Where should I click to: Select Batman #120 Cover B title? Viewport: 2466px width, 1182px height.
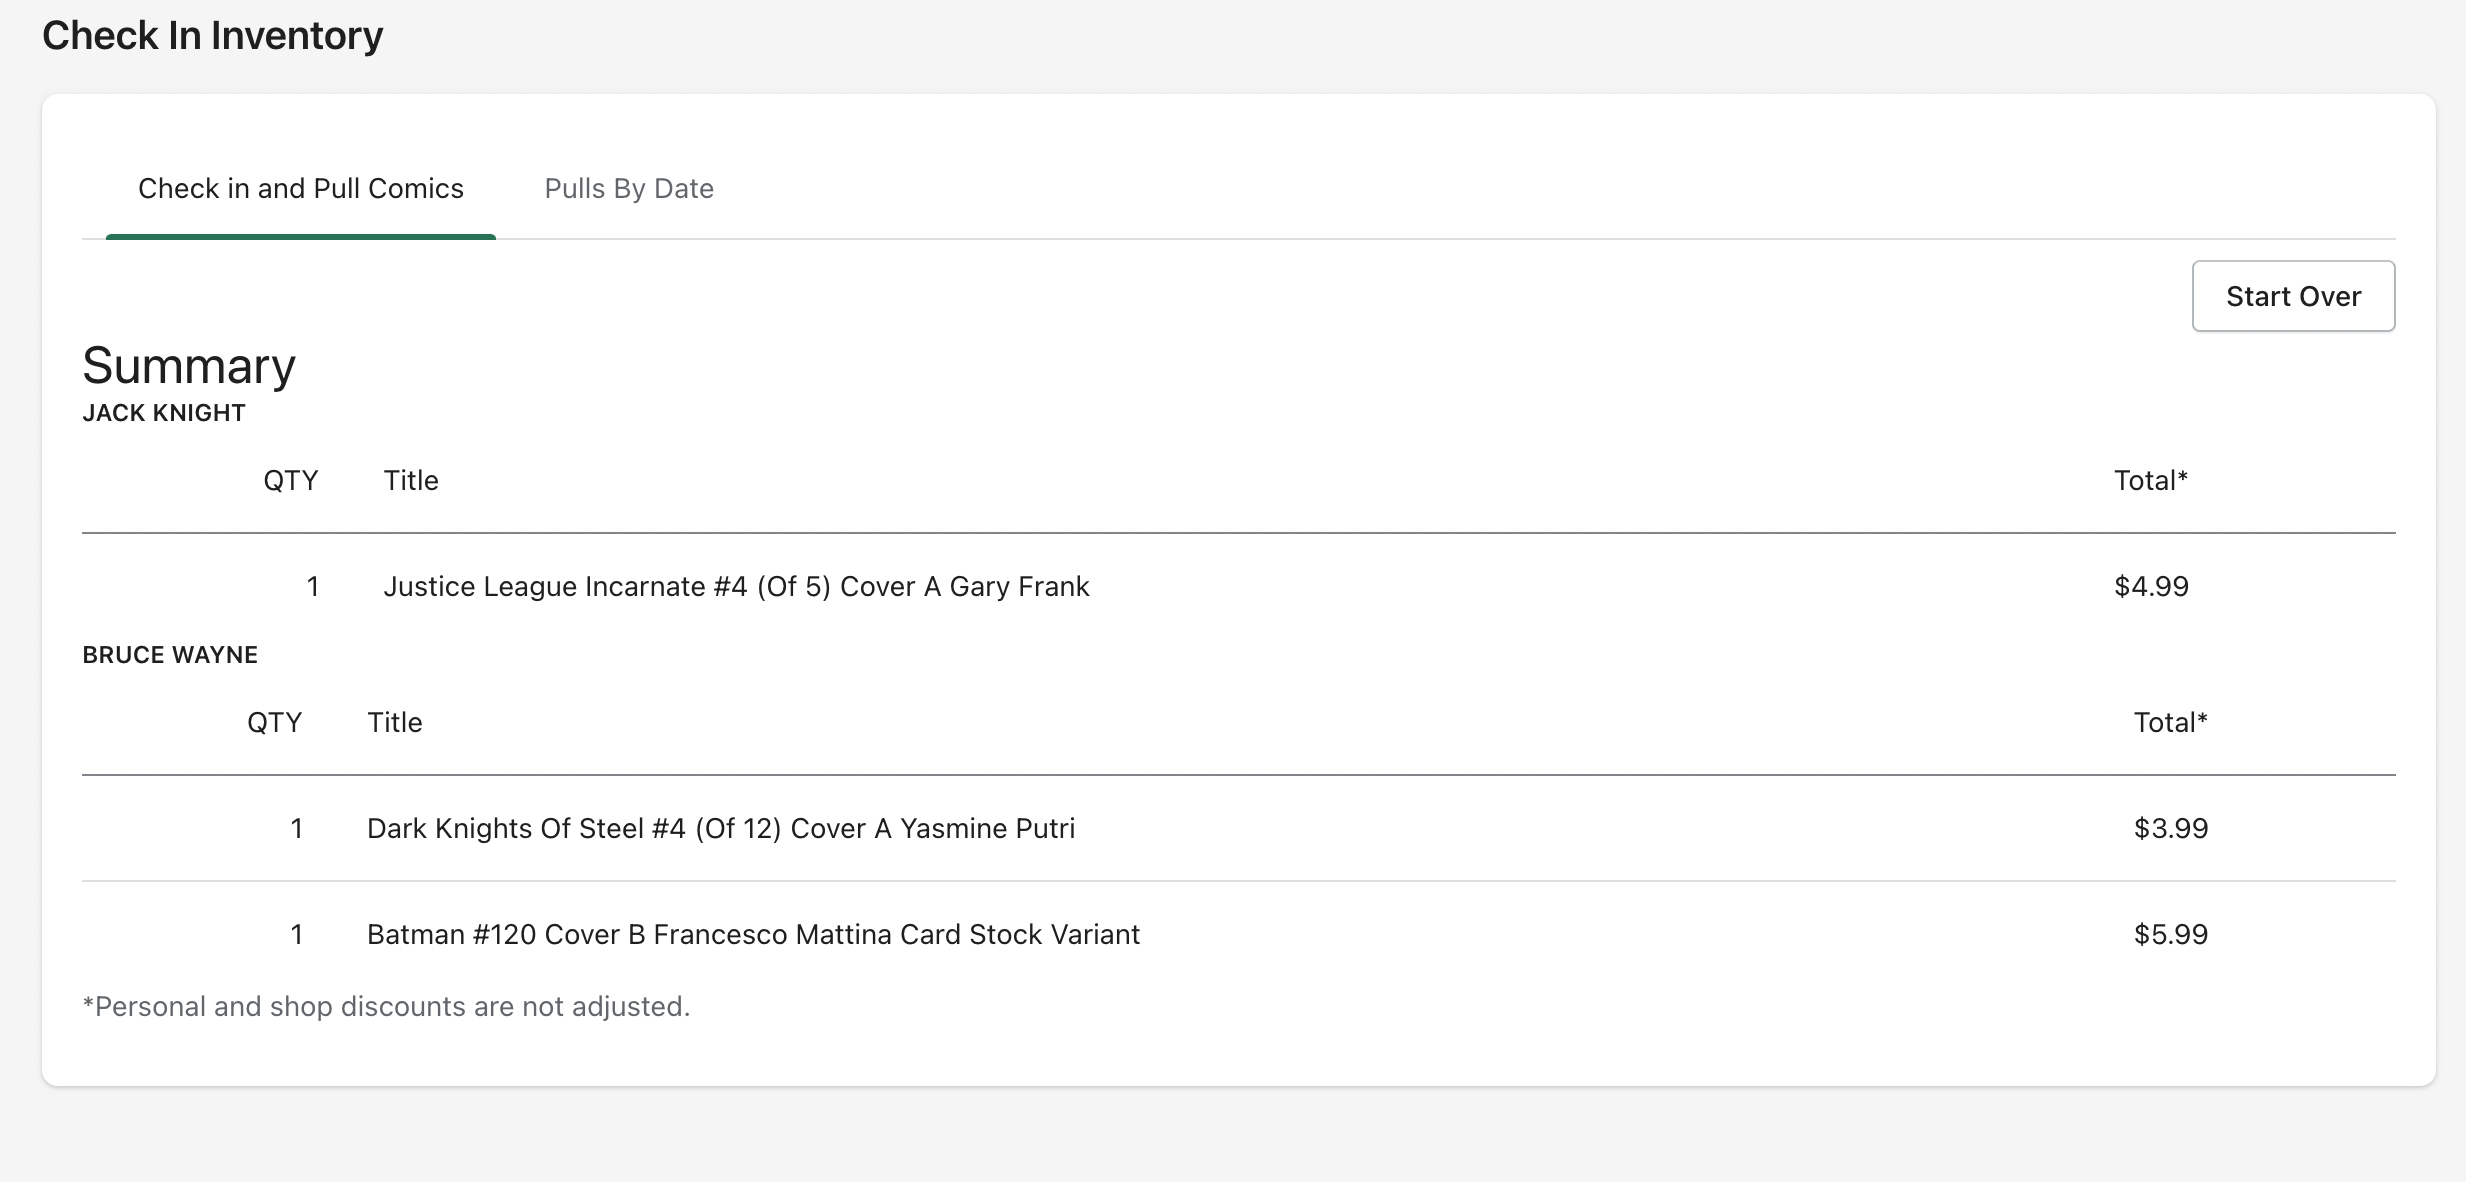pyautogui.click(x=753, y=934)
